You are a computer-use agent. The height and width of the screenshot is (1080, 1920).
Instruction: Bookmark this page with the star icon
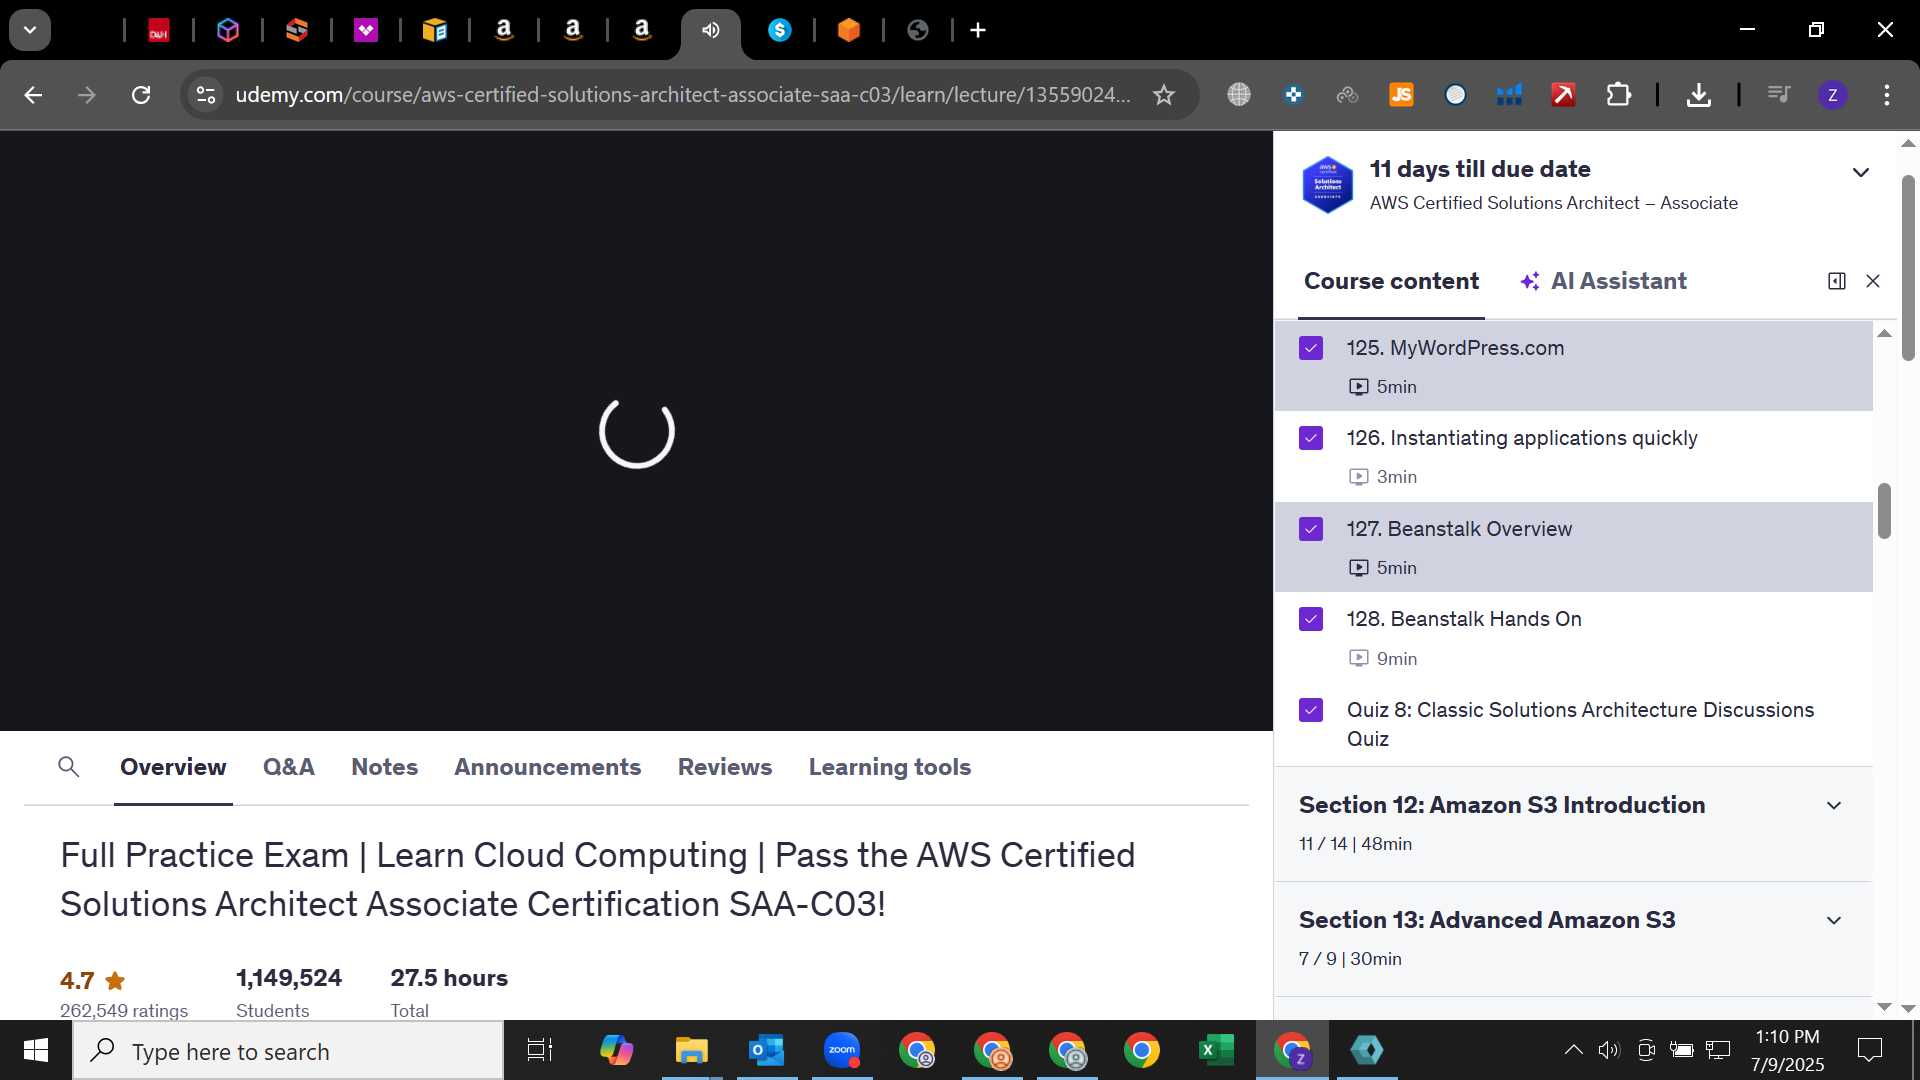[1164, 95]
